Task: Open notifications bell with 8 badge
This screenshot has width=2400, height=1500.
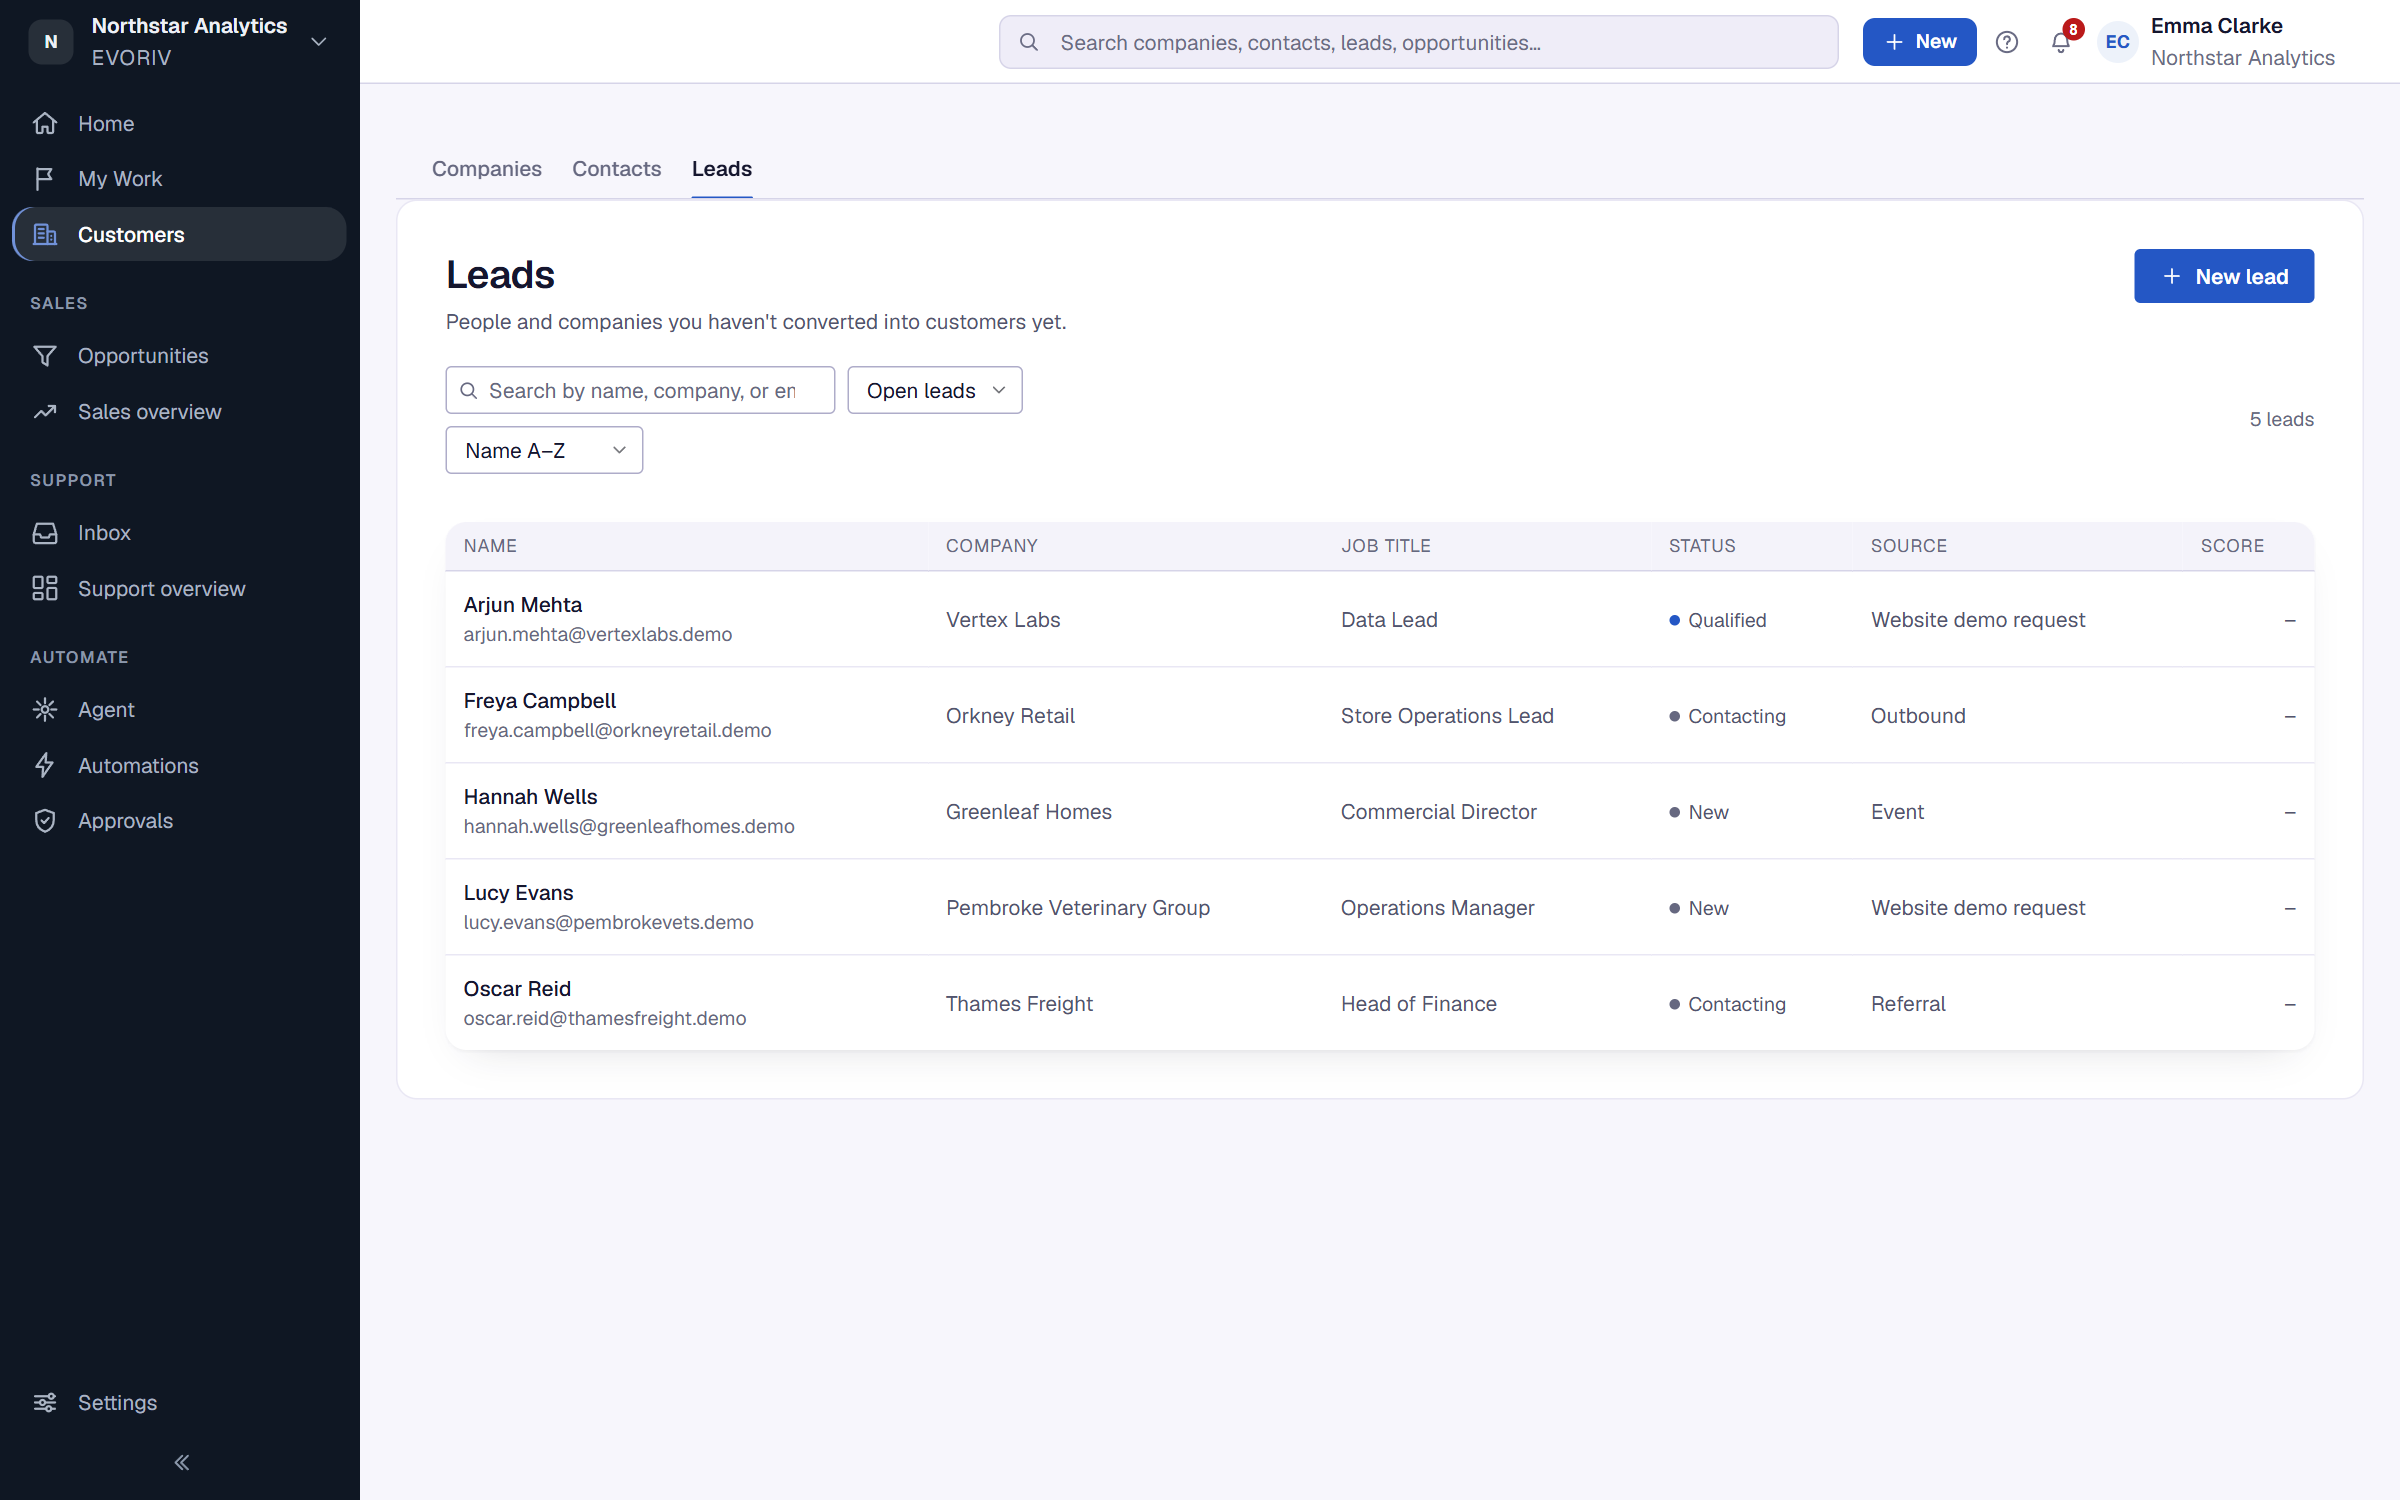Action: (x=2061, y=42)
